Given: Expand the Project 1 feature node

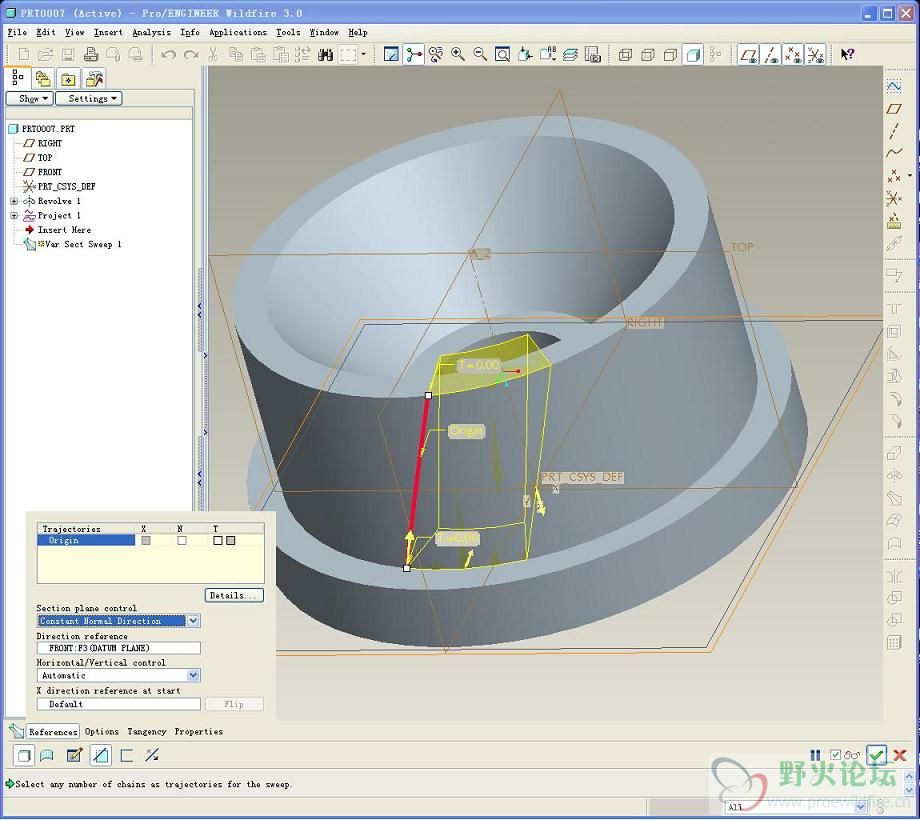Looking at the screenshot, I should [14, 216].
